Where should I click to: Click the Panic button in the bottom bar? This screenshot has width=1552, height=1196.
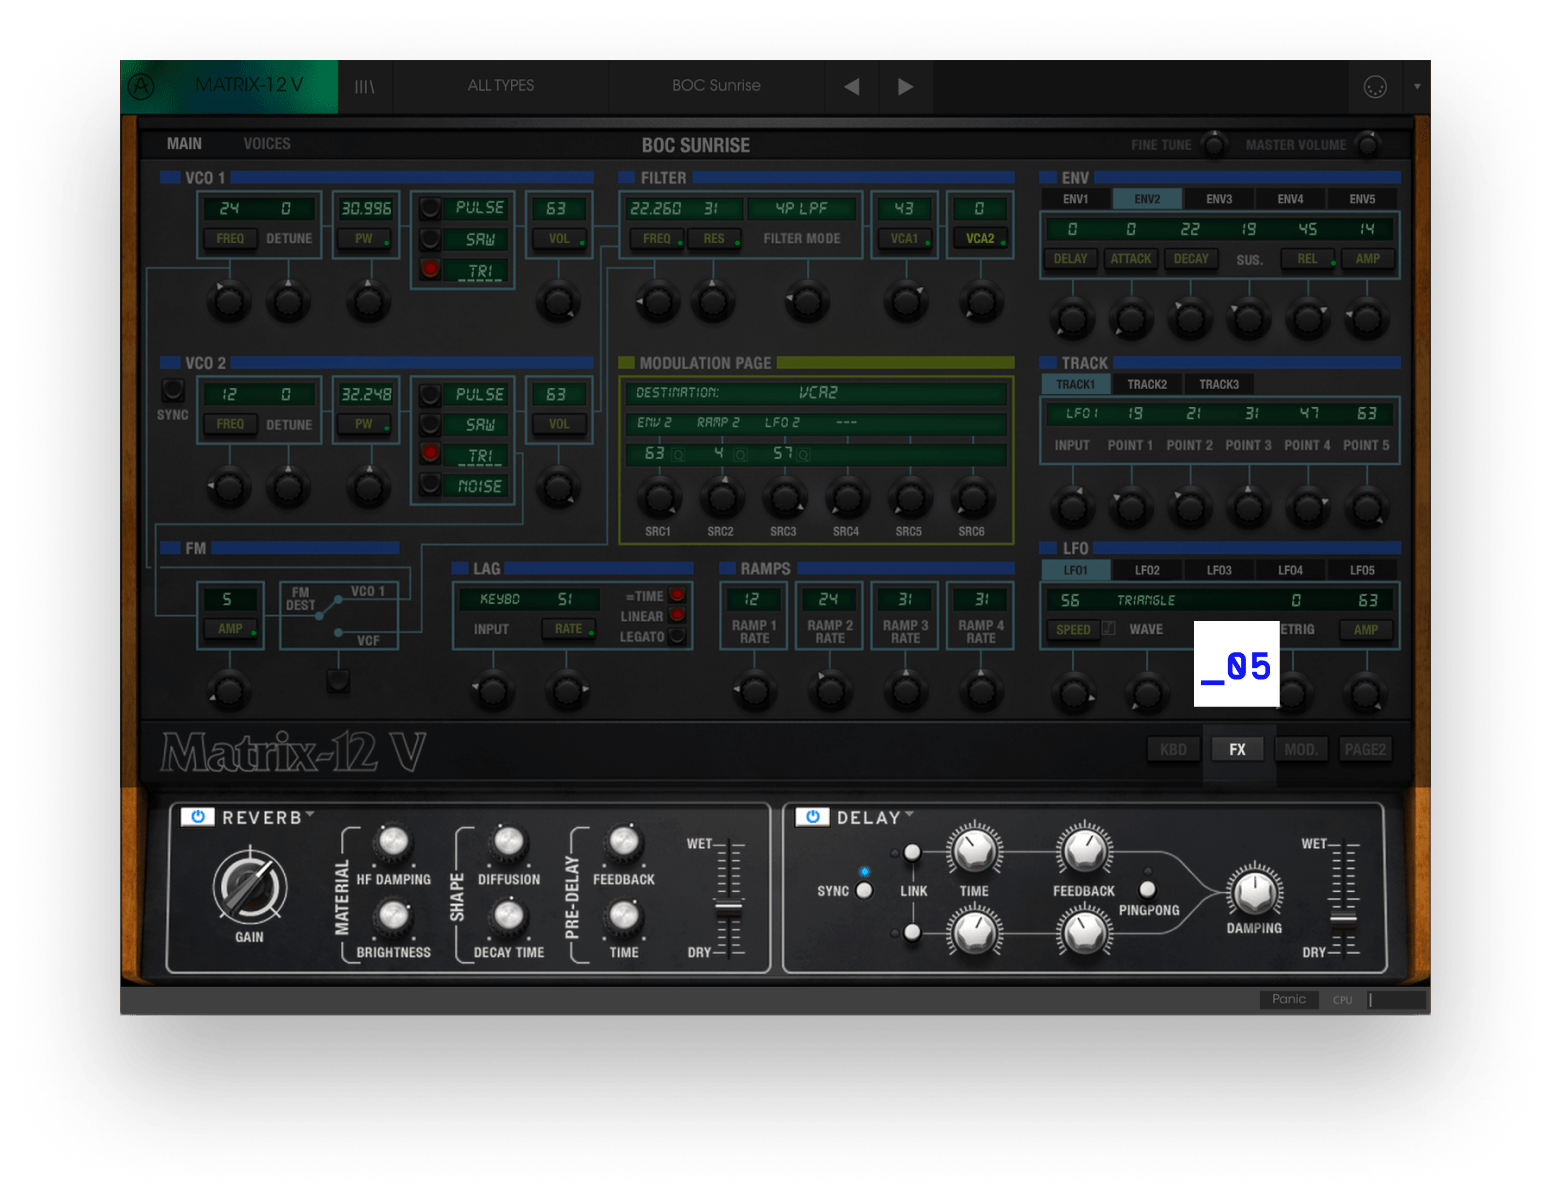click(x=1289, y=999)
